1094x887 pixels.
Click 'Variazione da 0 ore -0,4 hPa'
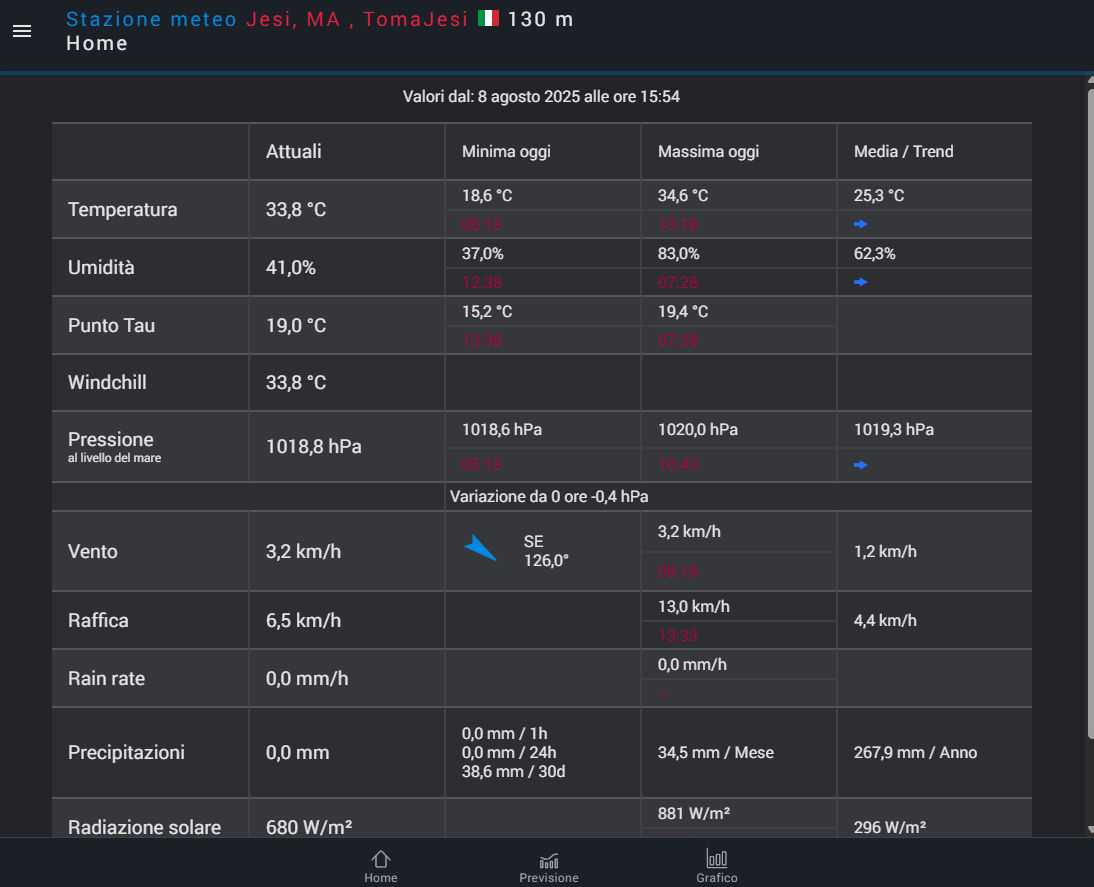click(x=549, y=496)
